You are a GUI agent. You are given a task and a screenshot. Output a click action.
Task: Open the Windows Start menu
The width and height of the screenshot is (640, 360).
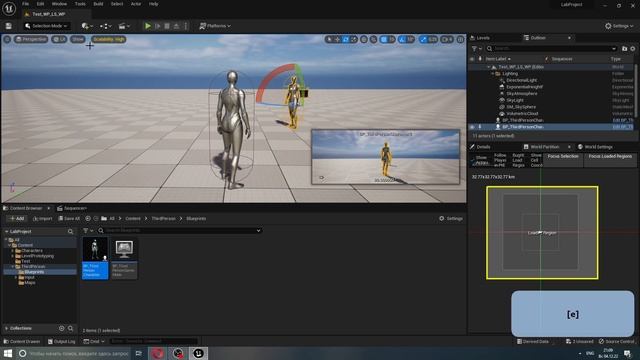[x=8, y=353]
